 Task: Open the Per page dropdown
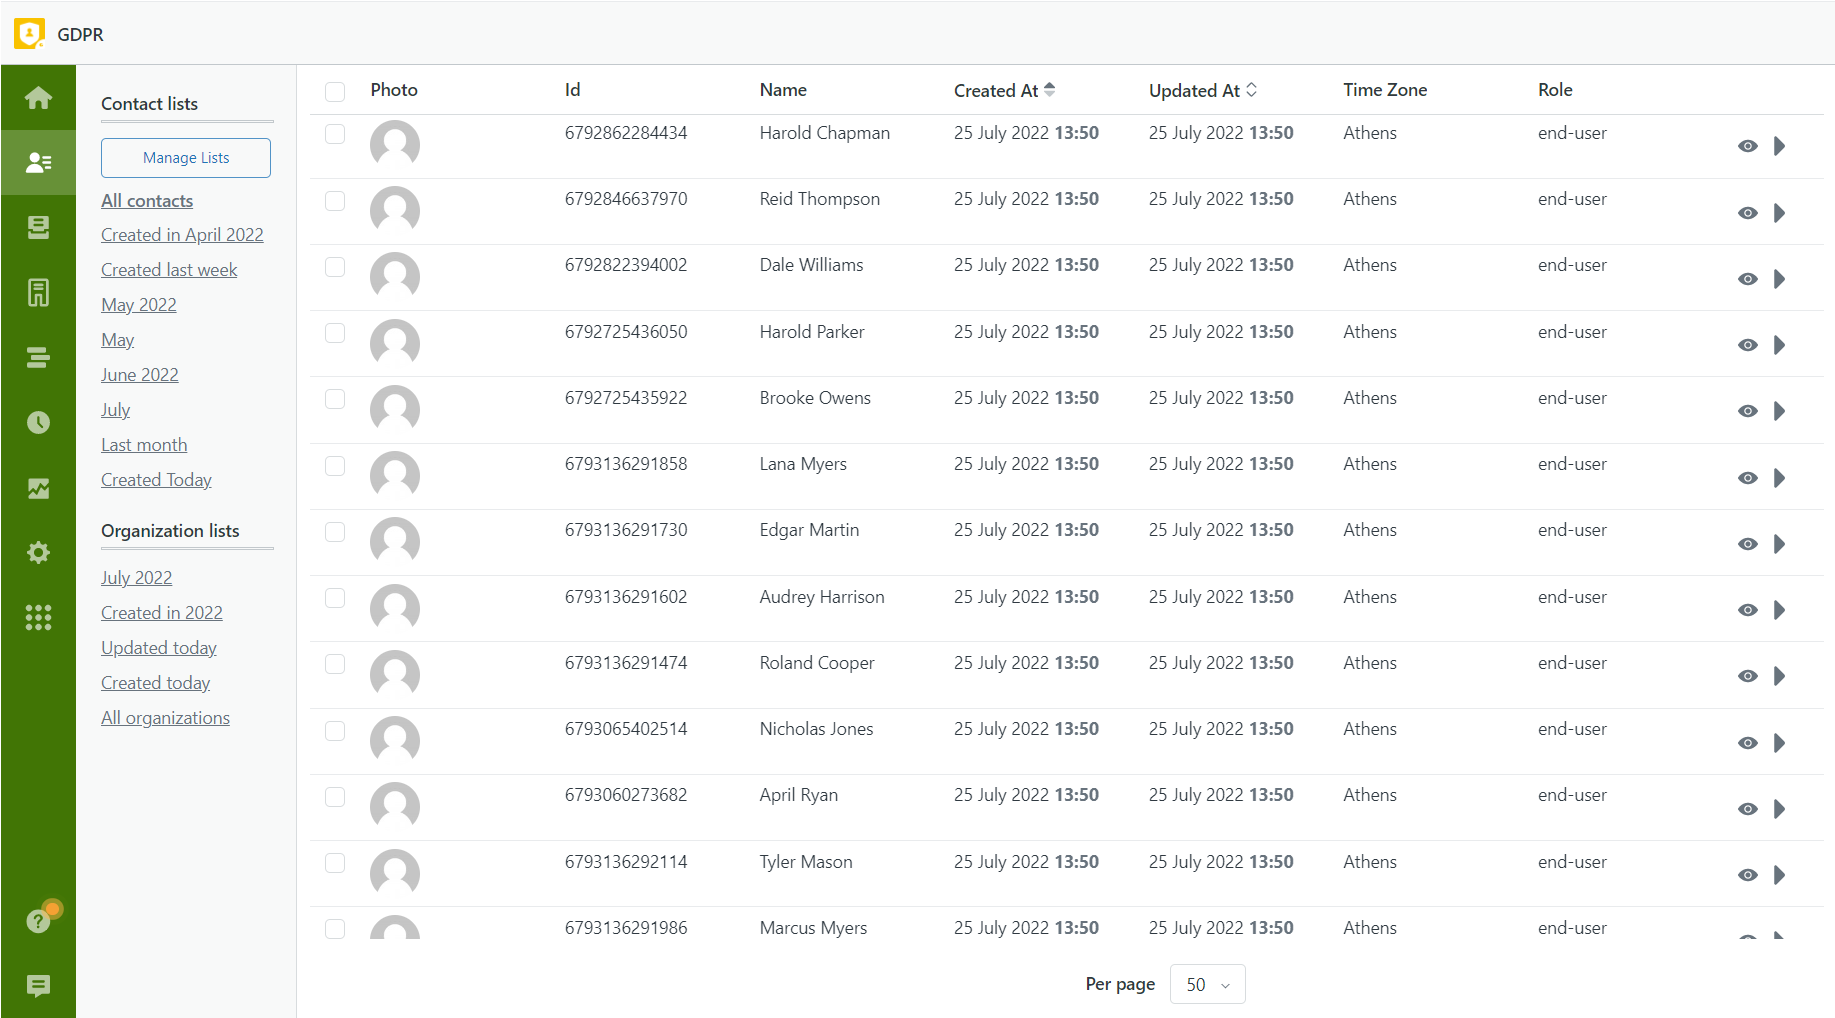click(x=1207, y=984)
